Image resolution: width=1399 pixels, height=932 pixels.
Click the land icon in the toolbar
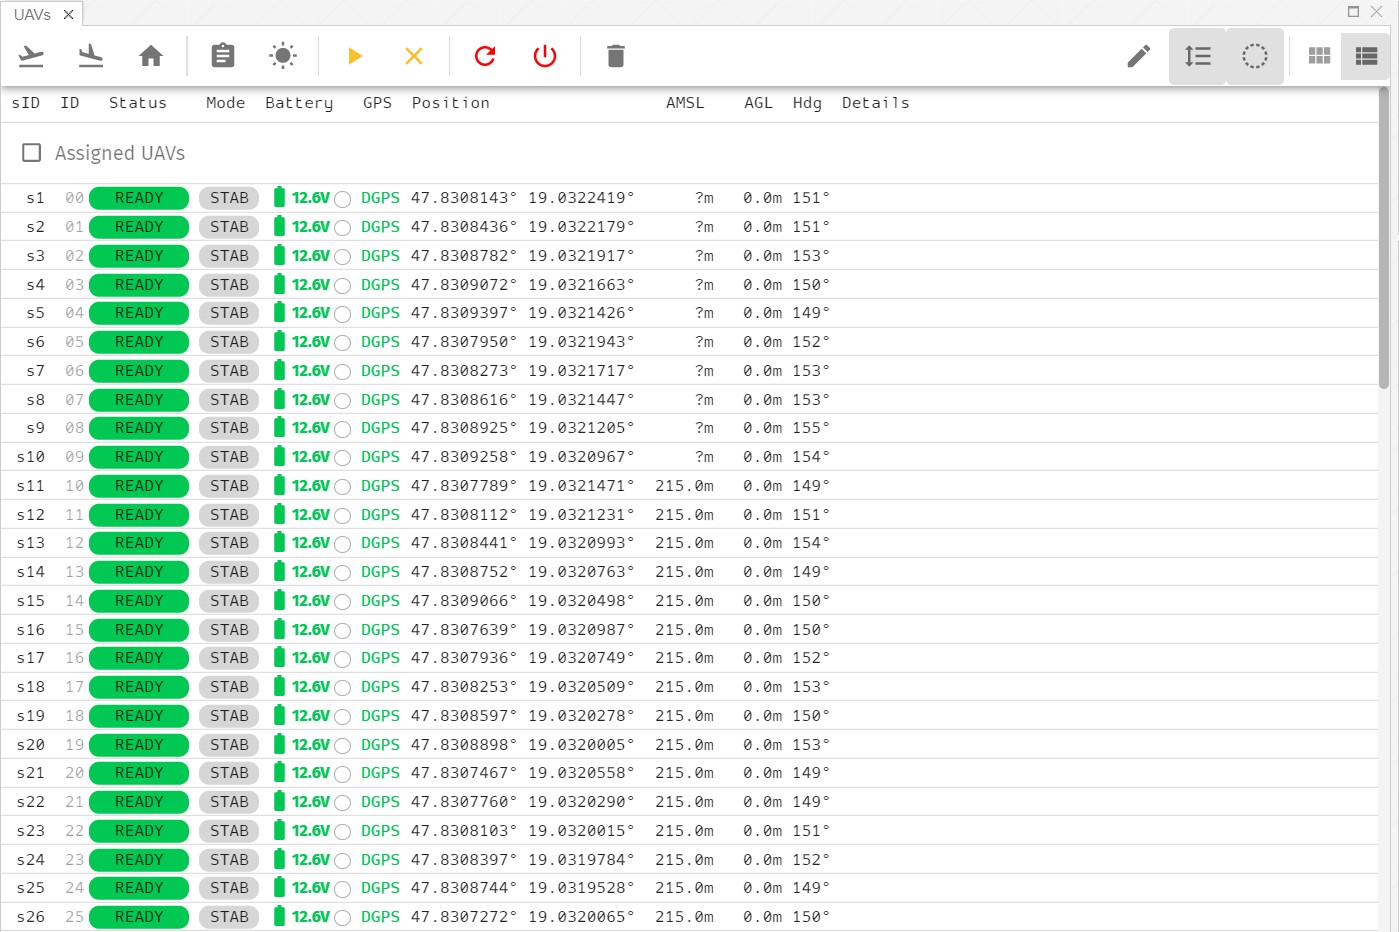click(x=91, y=56)
